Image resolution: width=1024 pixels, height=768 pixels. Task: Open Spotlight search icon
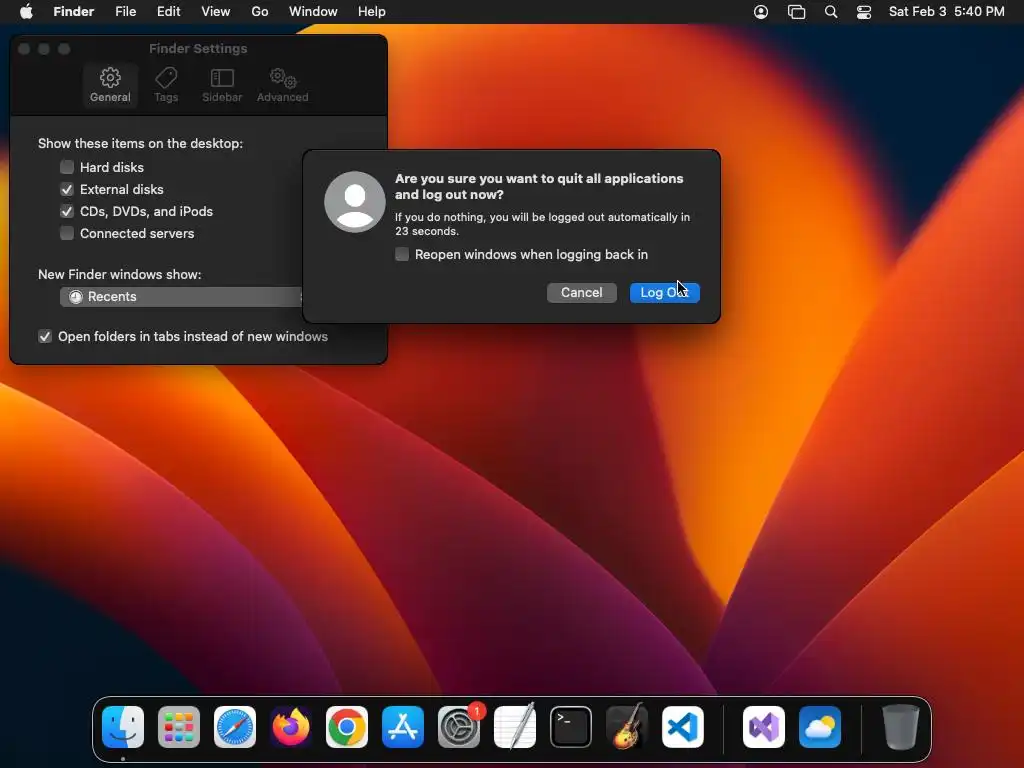831,12
